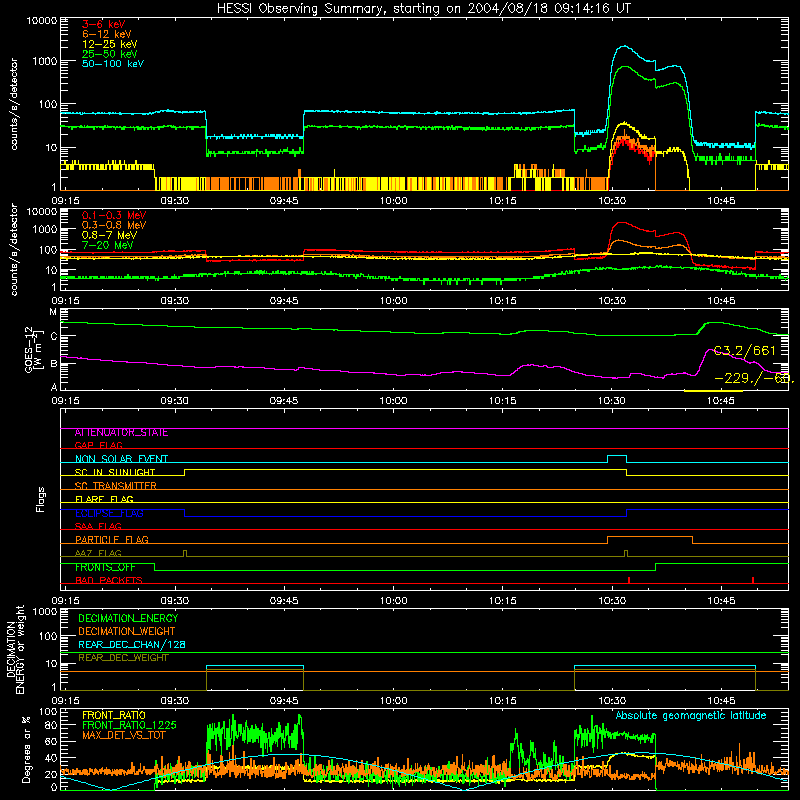This screenshot has height=800, width=800.
Task: Click the green 25-50 keV legend entry
Action: point(110,54)
